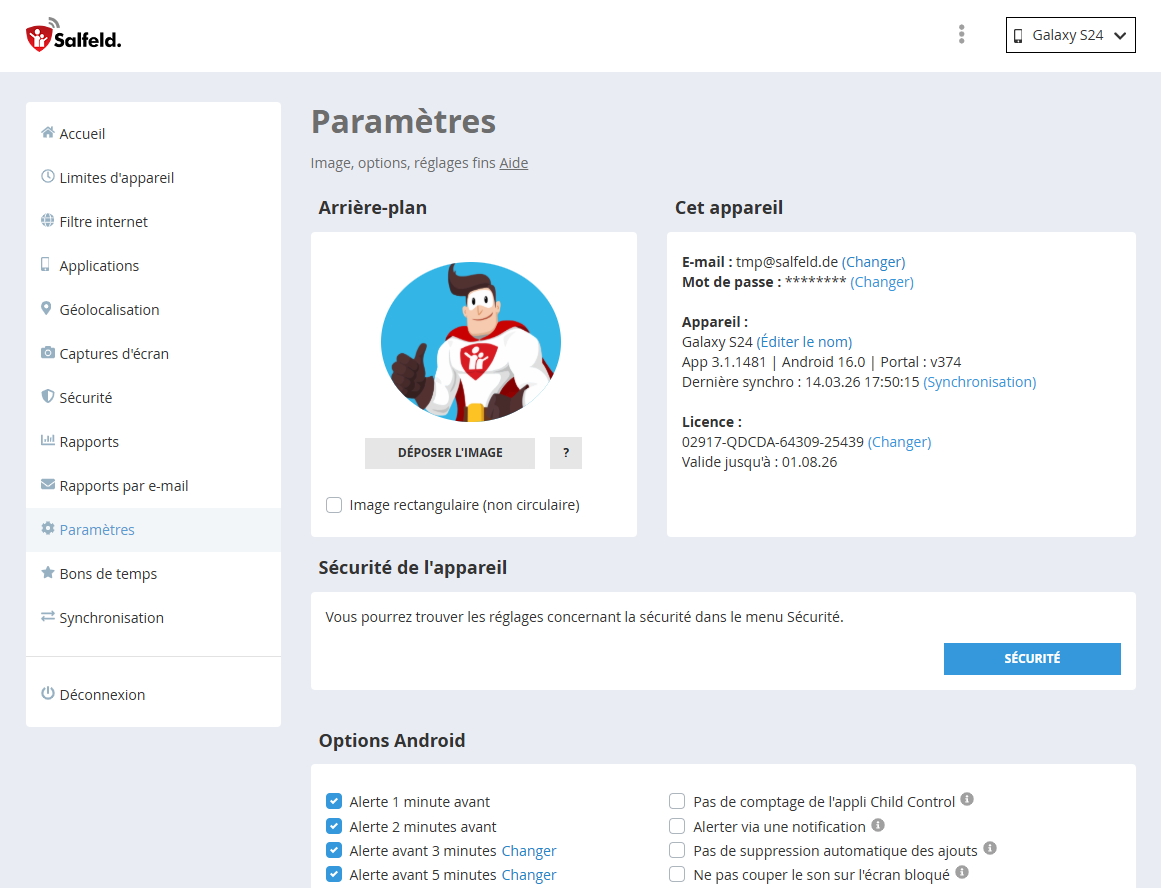Click the camera icon for Captures d'écran
The image size is (1161, 888).
(47, 353)
